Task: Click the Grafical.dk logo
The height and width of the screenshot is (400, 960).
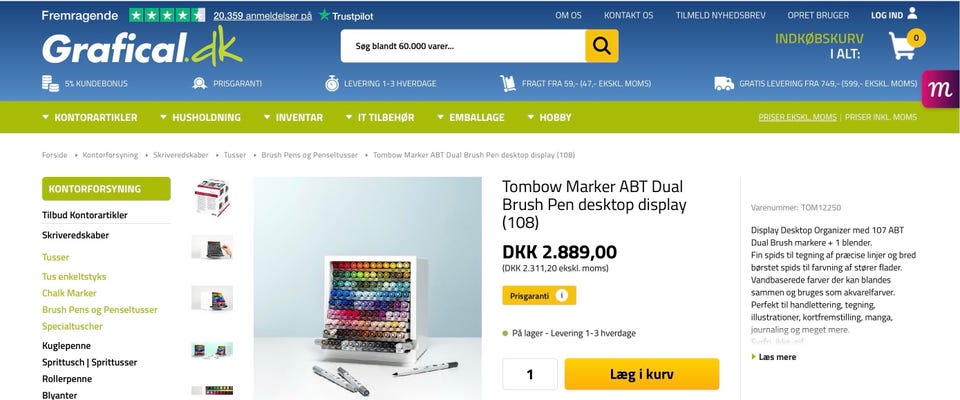Action: pyautogui.click(x=142, y=47)
